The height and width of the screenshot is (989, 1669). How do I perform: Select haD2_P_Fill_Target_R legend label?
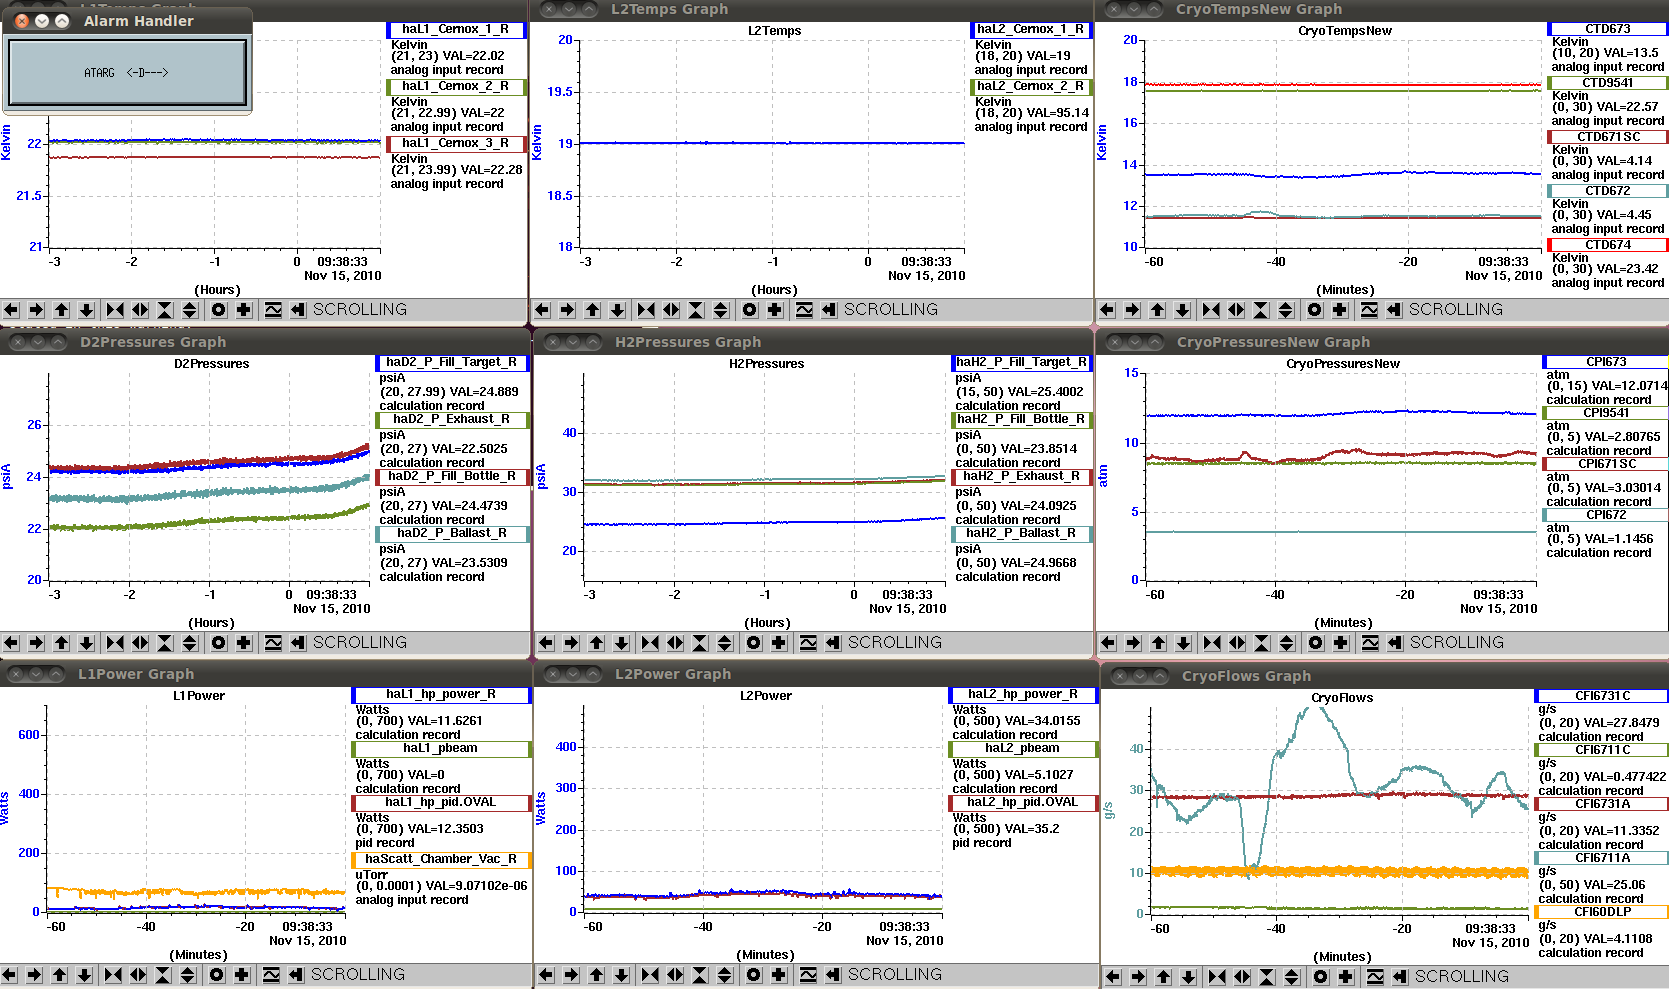[x=452, y=363]
